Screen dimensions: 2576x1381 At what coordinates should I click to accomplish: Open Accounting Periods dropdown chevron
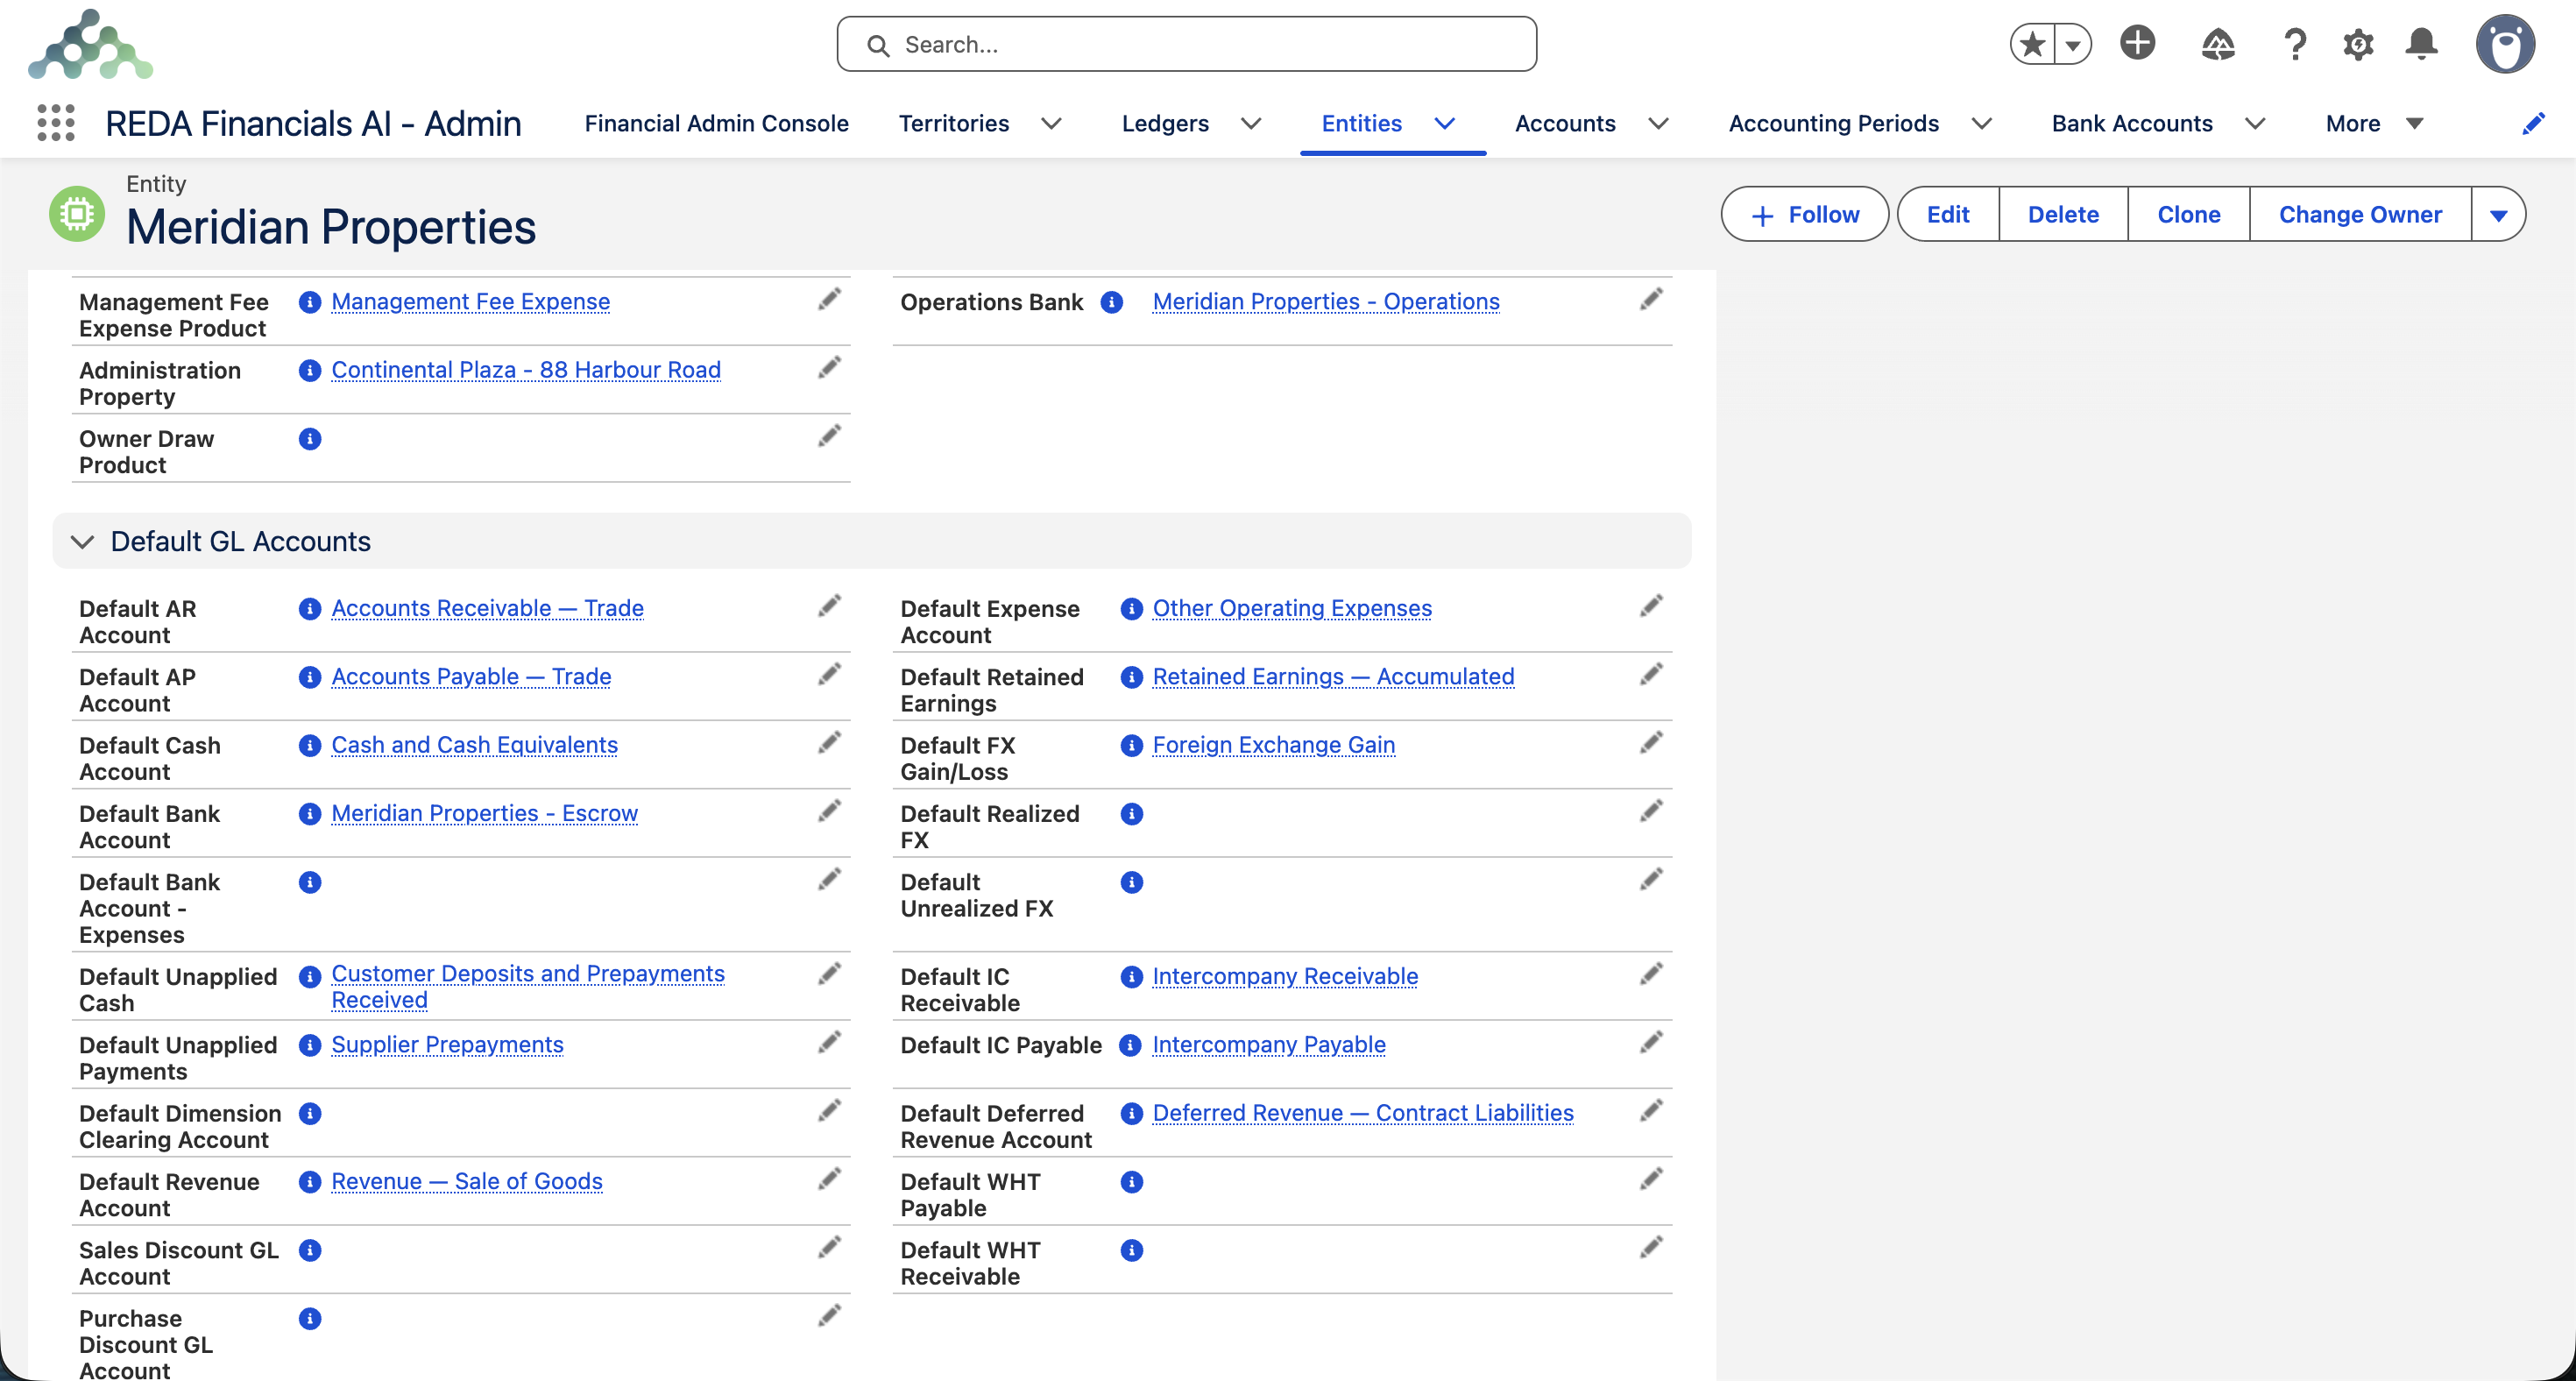pyautogui.click(x=1981, y=123)
